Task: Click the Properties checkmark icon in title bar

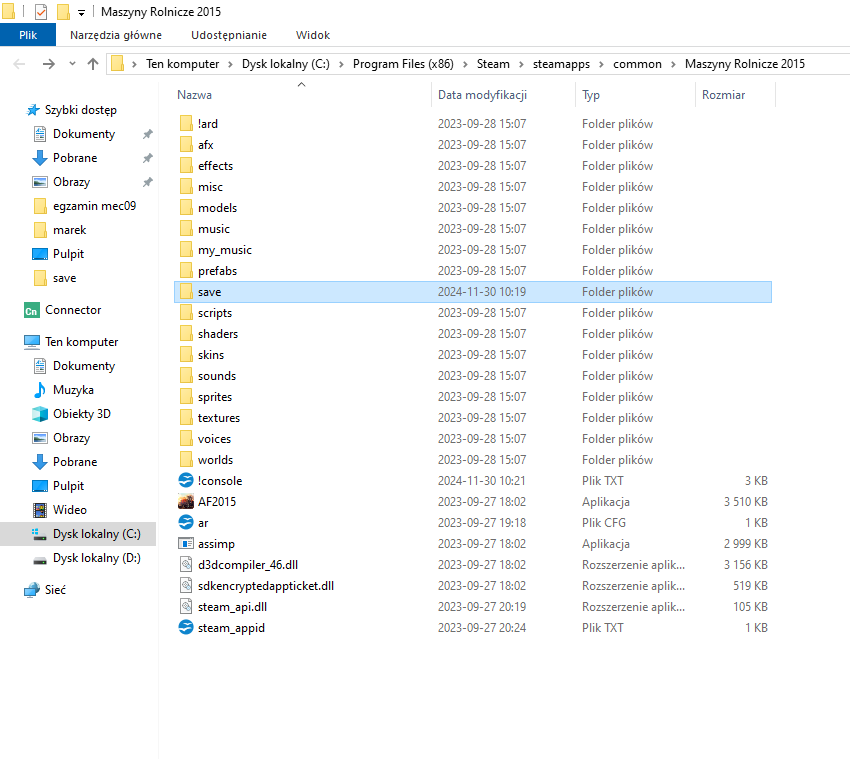Action: [x=41, y=11]
